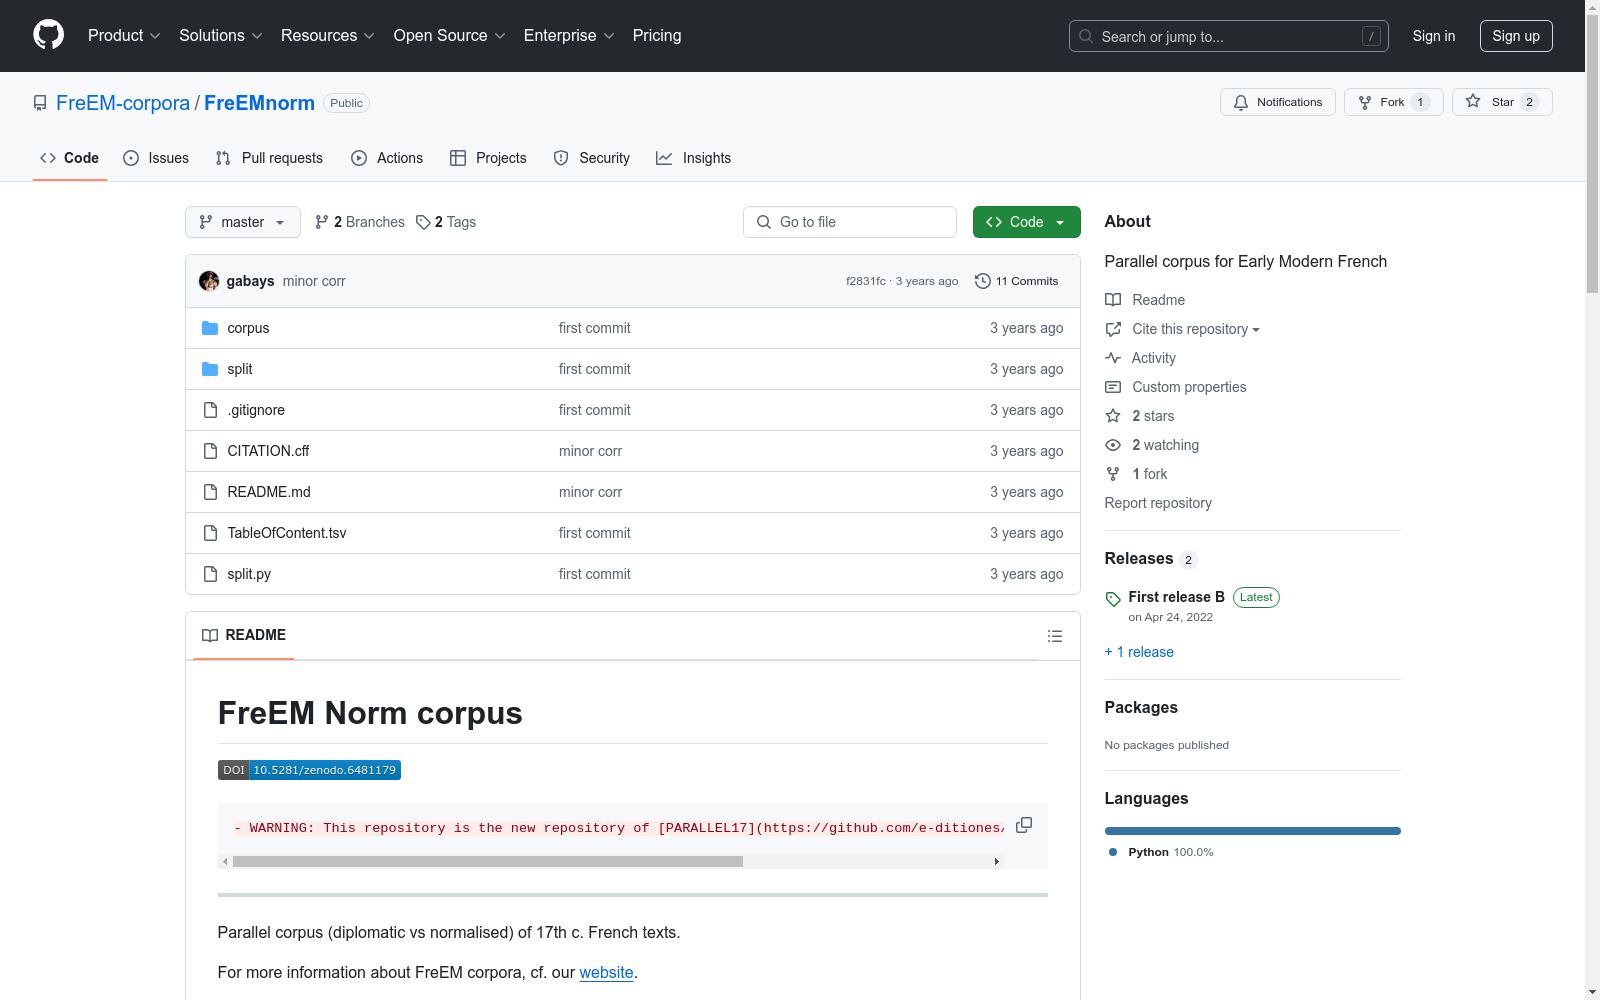The image size is (1600, 1000).
Task: Click the Sign up button
Action: [x=1516, y=36]
